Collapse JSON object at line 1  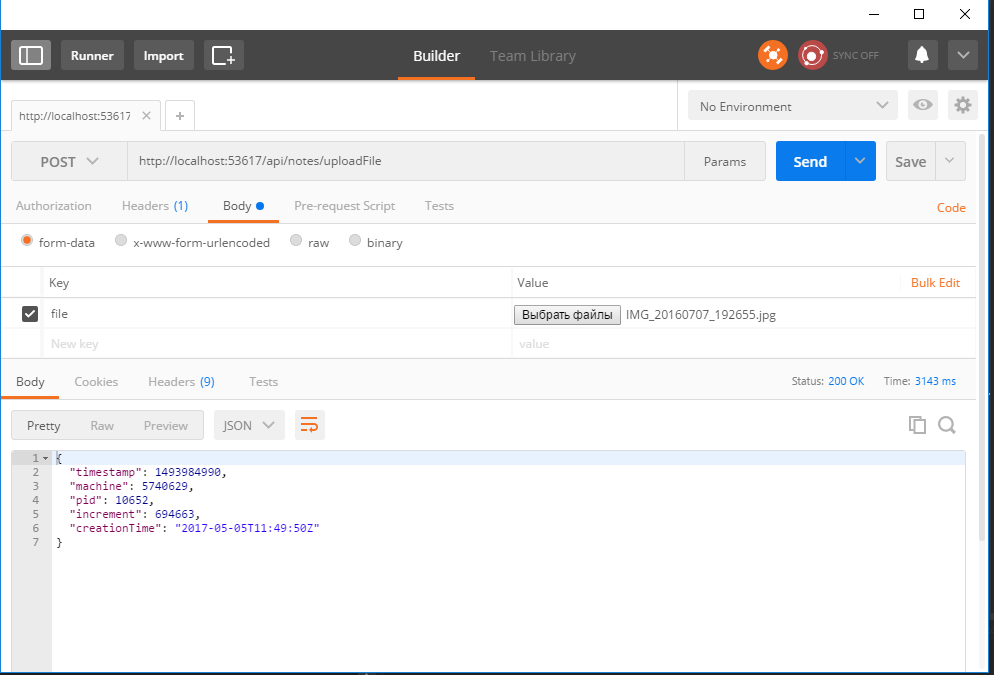[46, 458]
